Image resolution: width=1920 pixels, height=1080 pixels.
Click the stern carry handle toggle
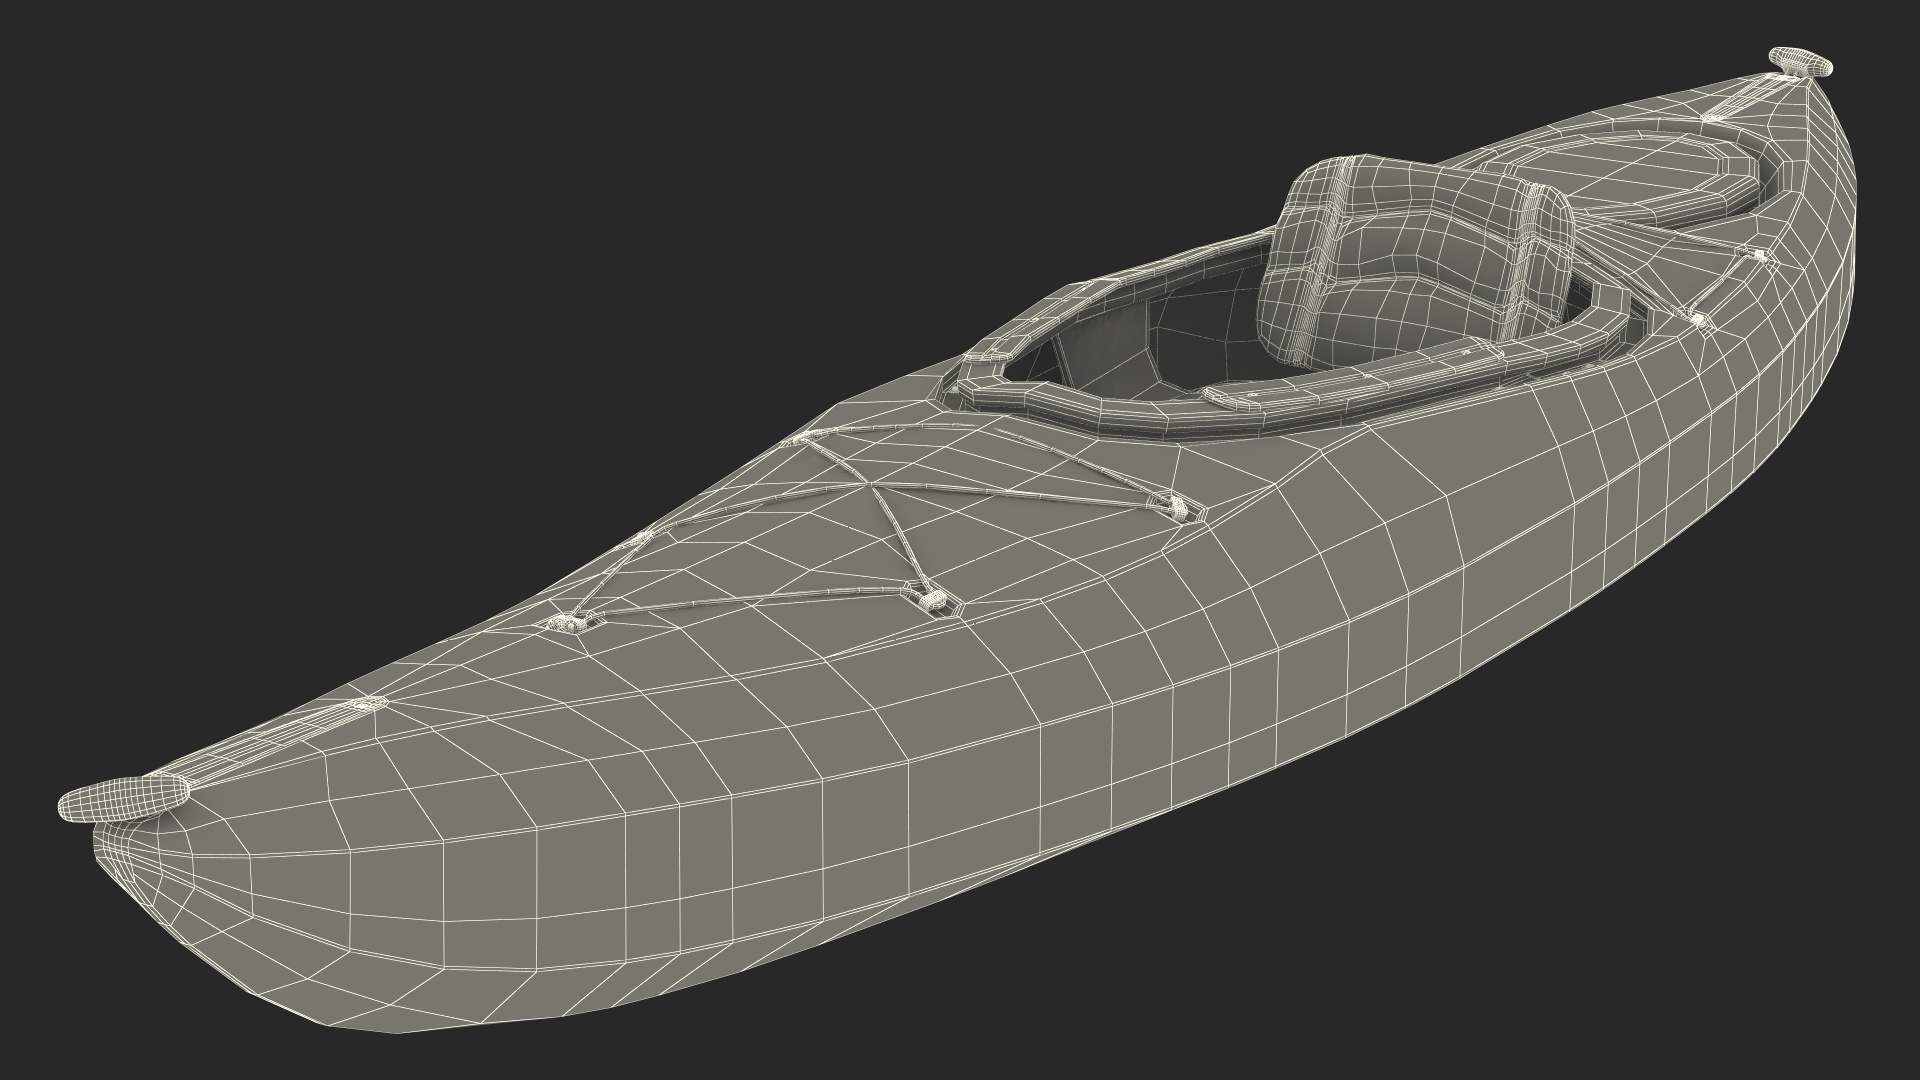[x=1801, y=62]
